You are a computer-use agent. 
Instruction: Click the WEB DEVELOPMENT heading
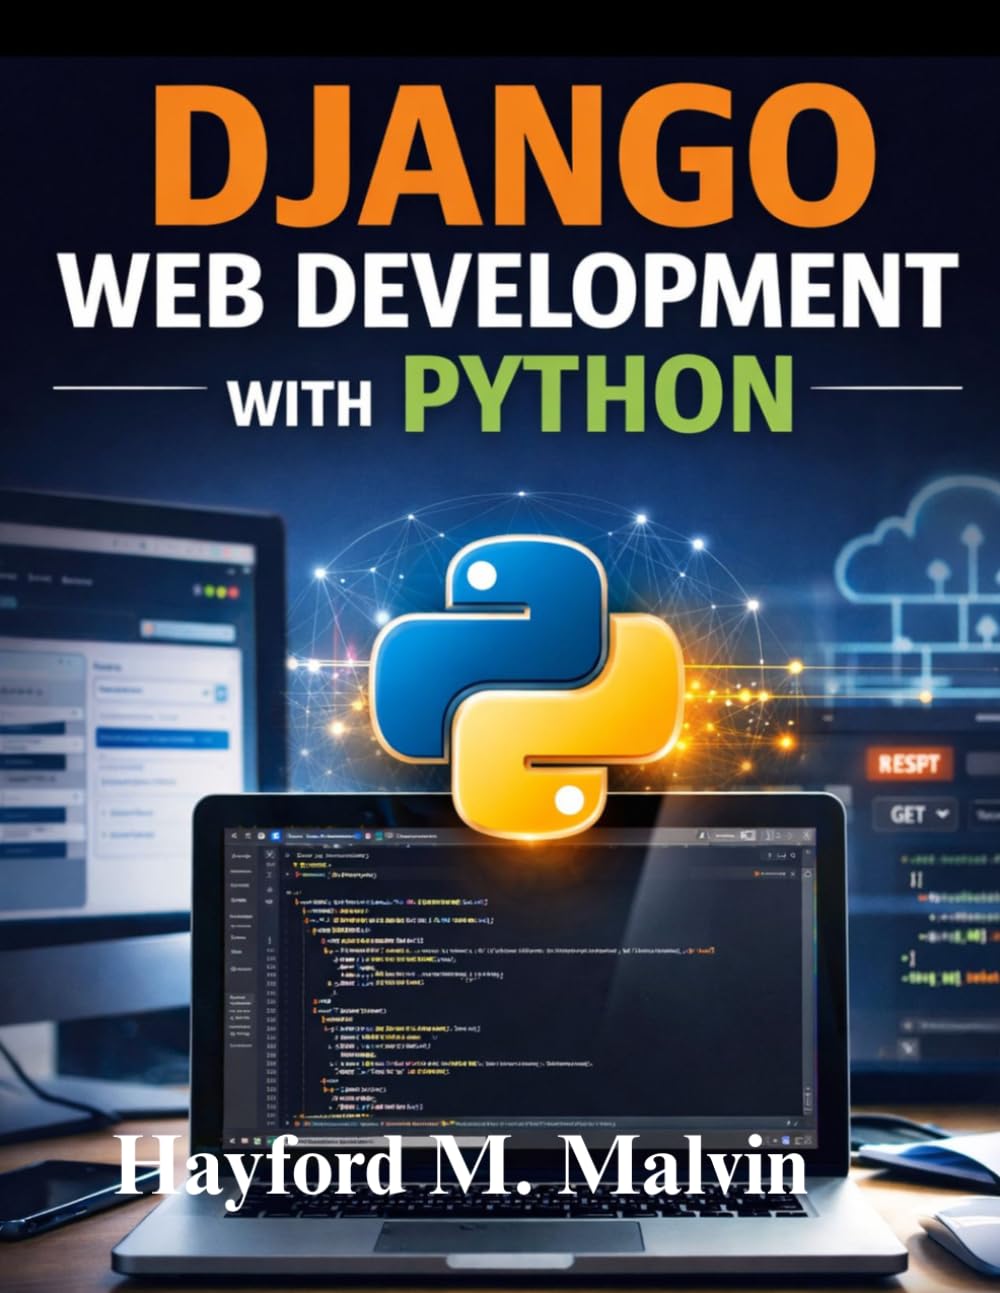pos(508,291)
